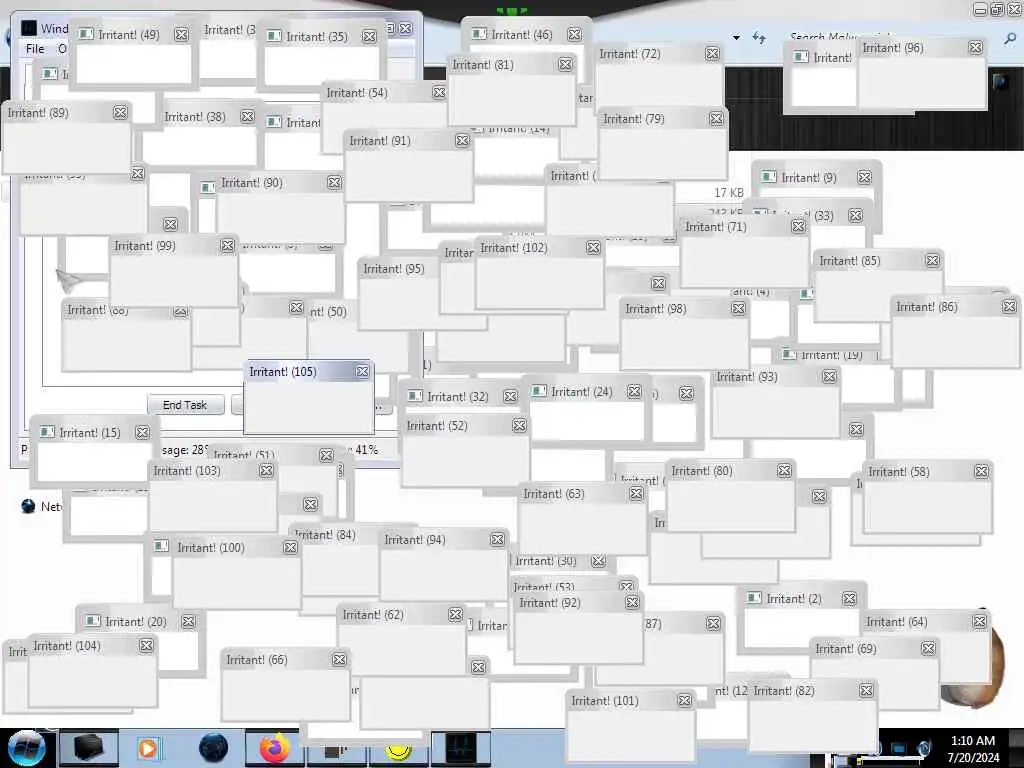The image size is (1024, 768).
Task: Close the Irritant! (80) window
Action: coord(784,470)
